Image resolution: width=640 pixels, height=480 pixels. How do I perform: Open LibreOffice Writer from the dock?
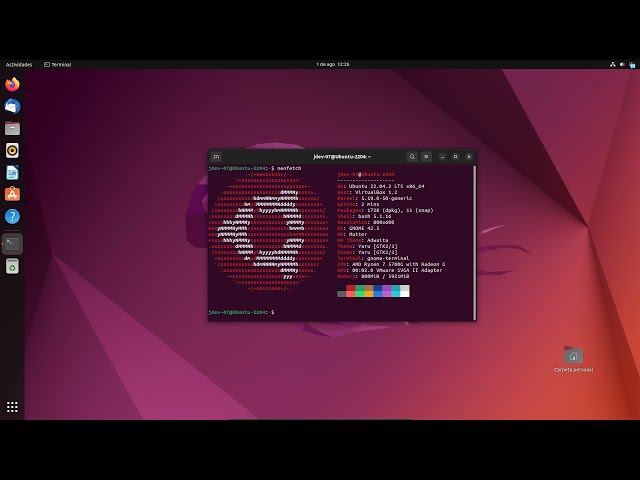click(12, 173)
